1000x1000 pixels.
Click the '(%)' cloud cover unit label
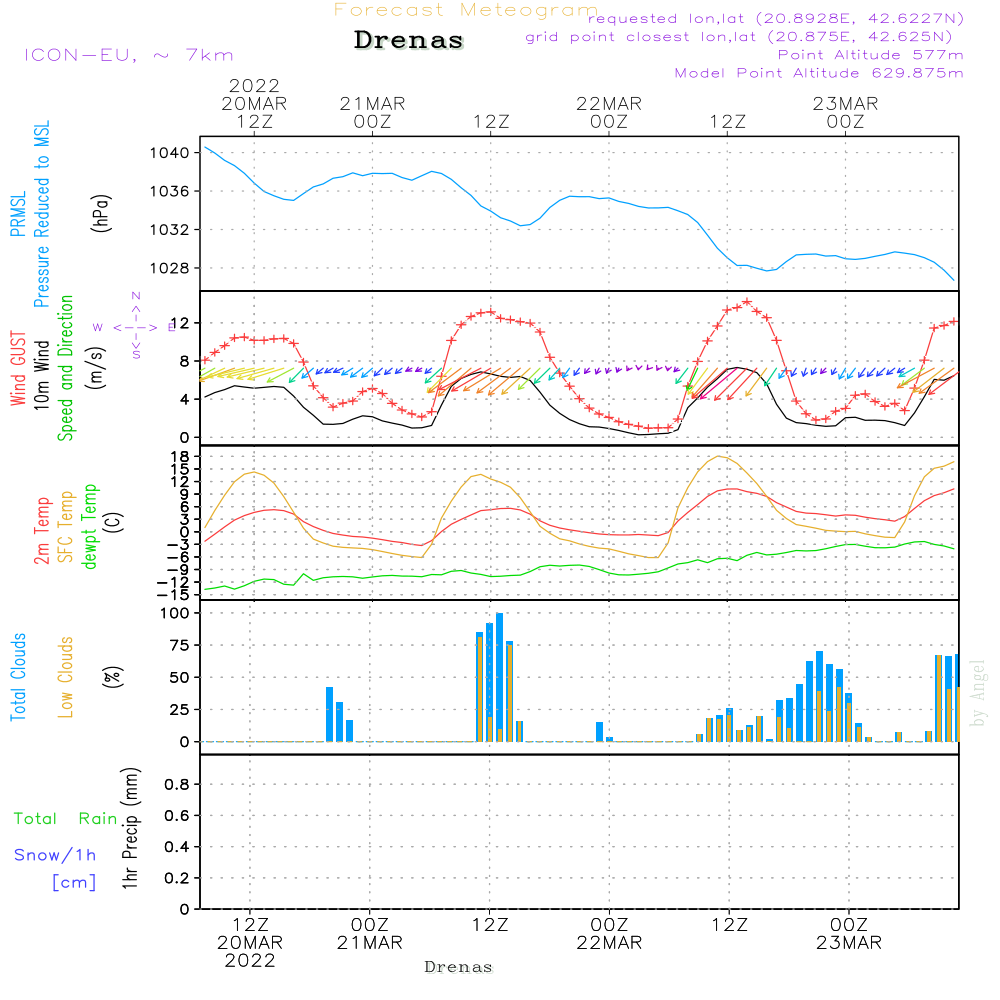[112, 677]
